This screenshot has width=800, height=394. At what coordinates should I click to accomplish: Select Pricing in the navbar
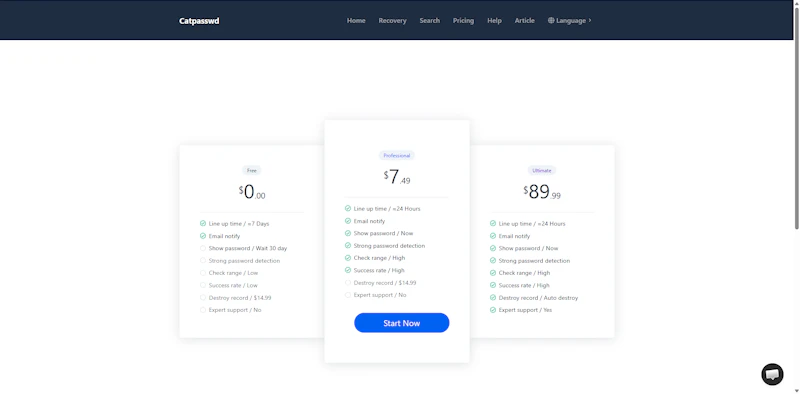[463, 21]
